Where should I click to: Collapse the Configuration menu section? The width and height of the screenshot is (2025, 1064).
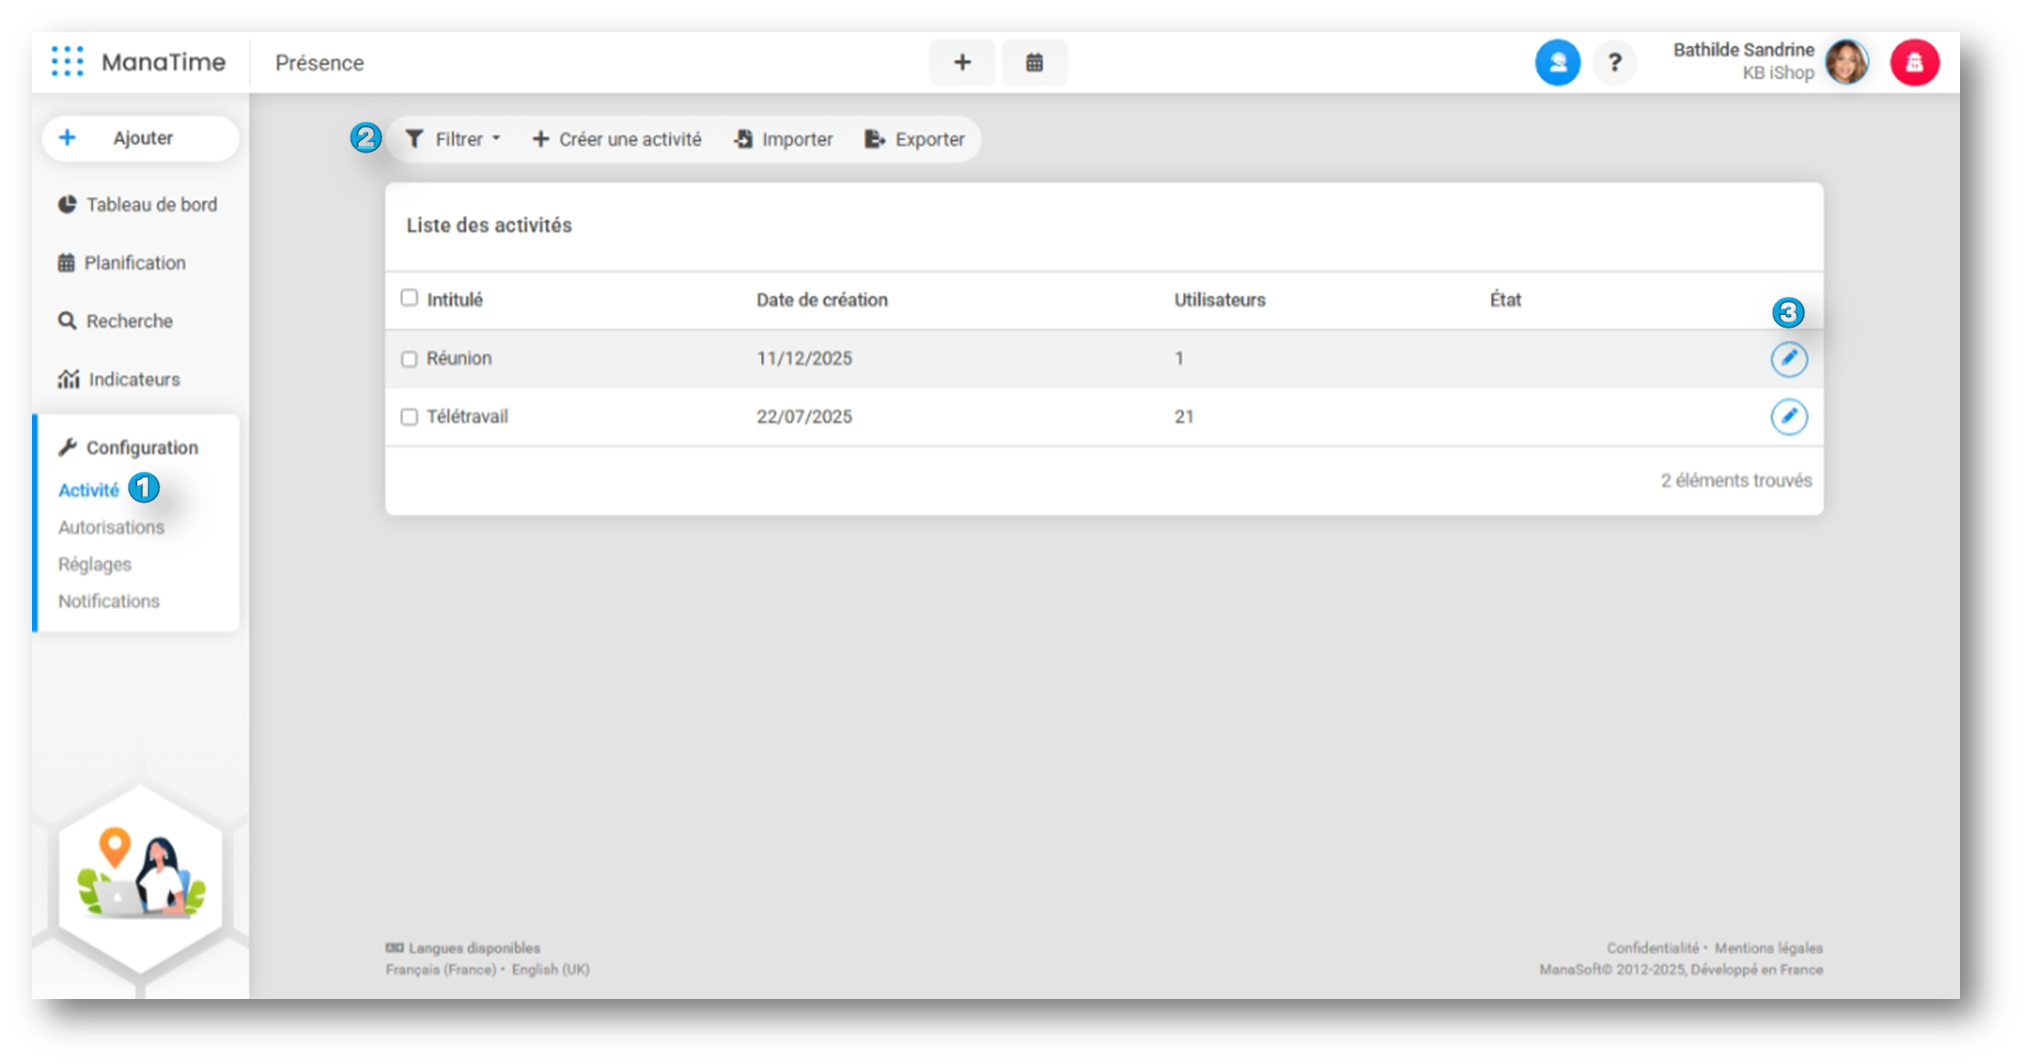tap(141, 448)
